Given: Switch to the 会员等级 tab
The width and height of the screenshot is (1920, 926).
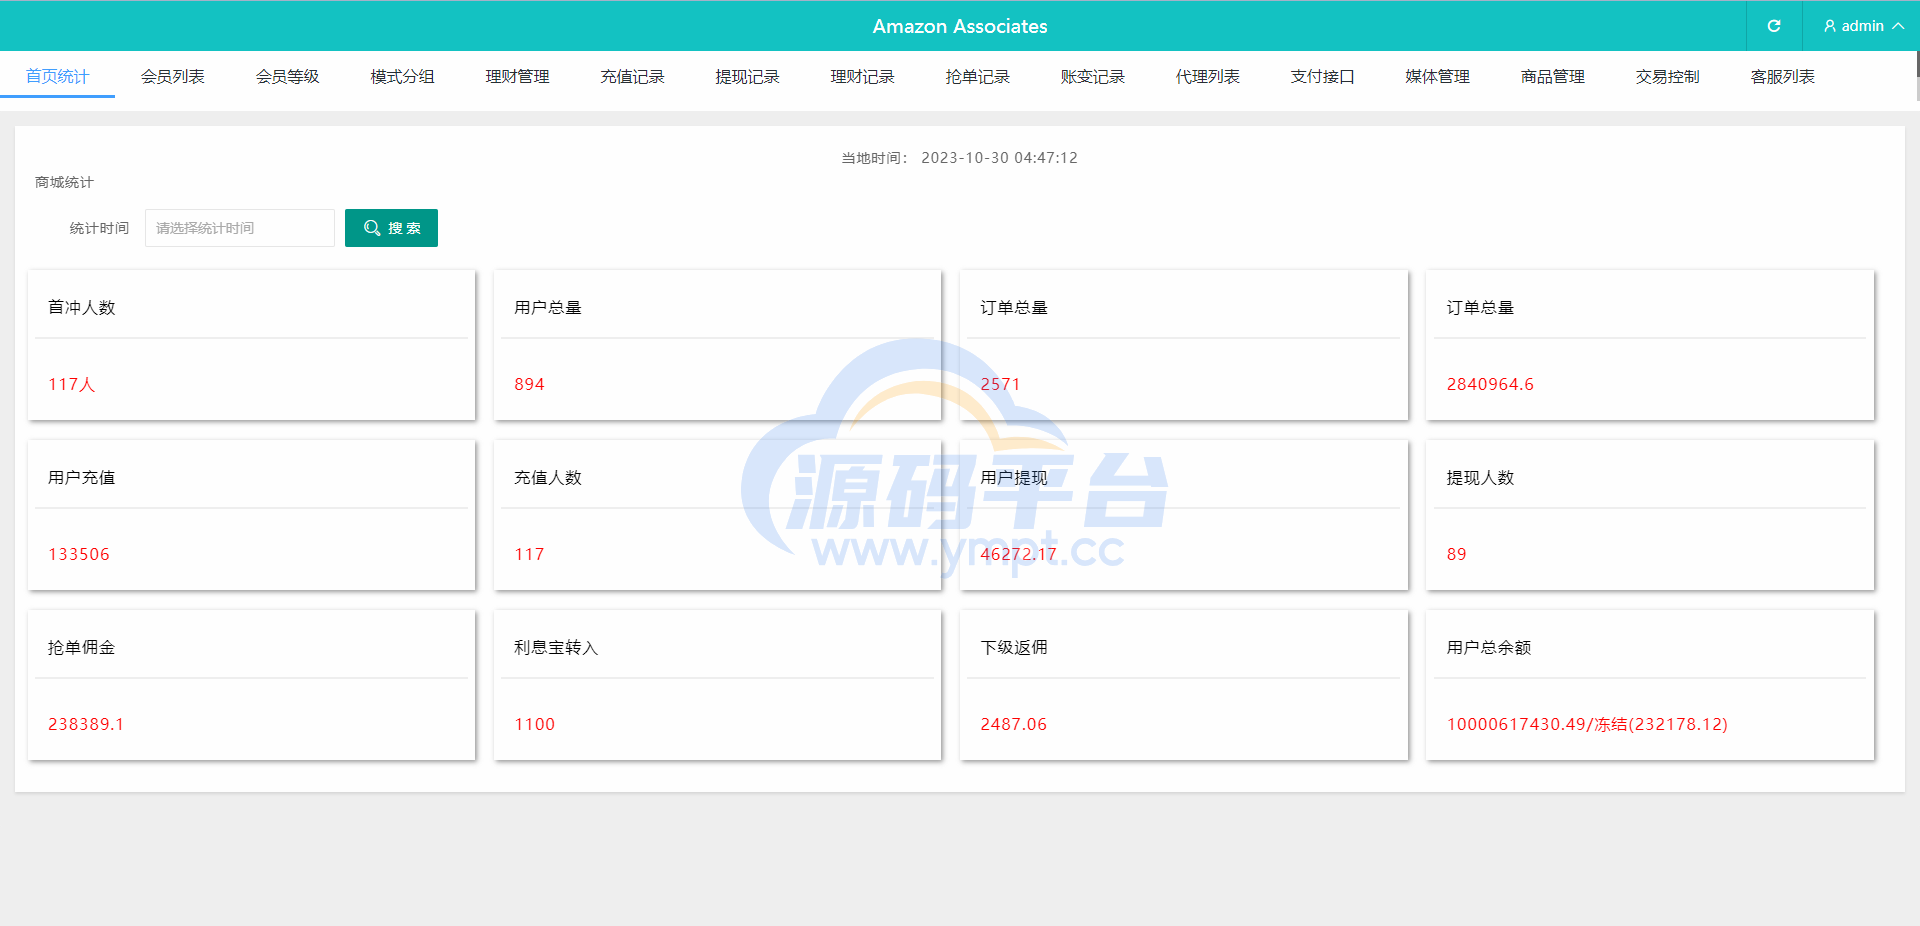Looking at the screenshot, I should pyautogui.click(x=287, y=76).
